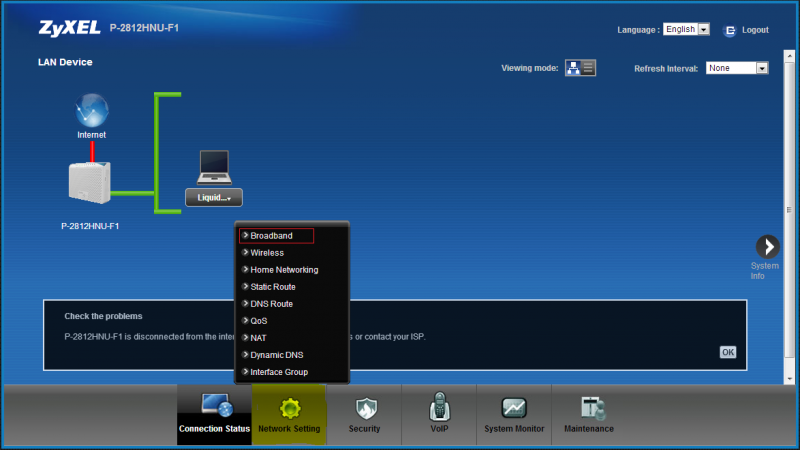The width and height of the screenshot is (800, 450).
Task: Switch to icon viewing mode
Action: click(x=573, y=68)
